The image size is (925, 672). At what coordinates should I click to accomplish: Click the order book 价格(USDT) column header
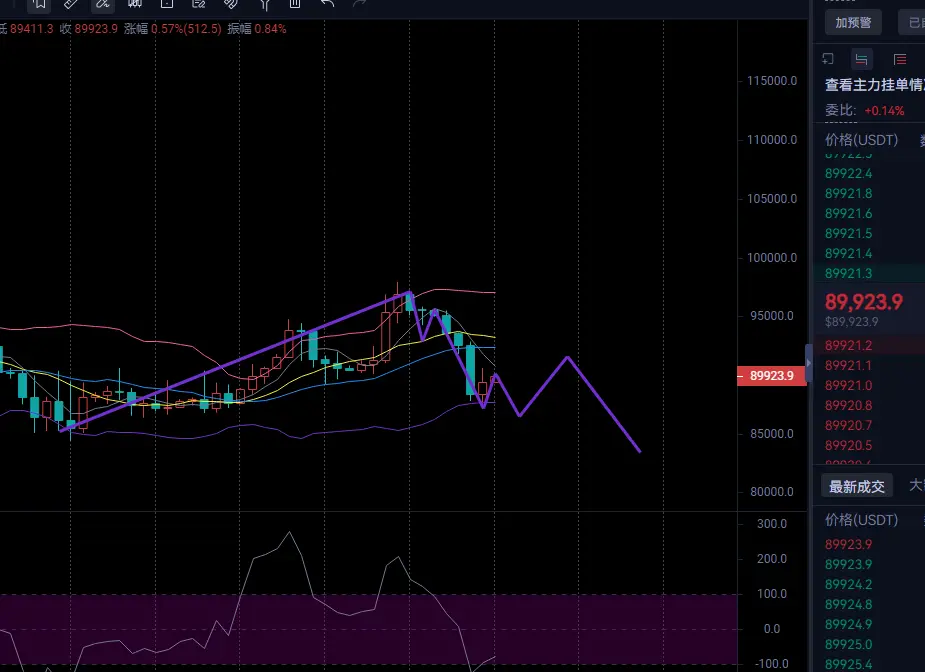point(861,140)
